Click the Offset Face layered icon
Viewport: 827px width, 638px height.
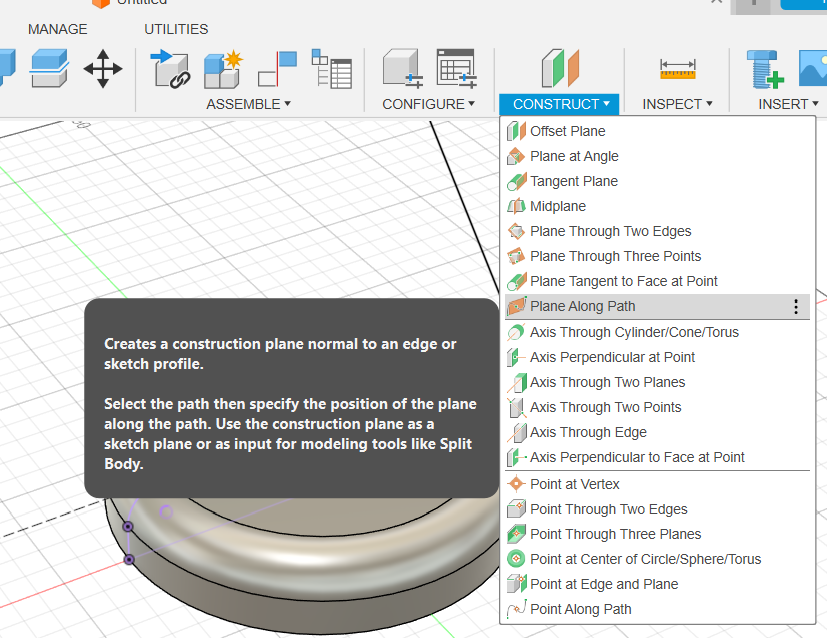(x=49, y=68)
